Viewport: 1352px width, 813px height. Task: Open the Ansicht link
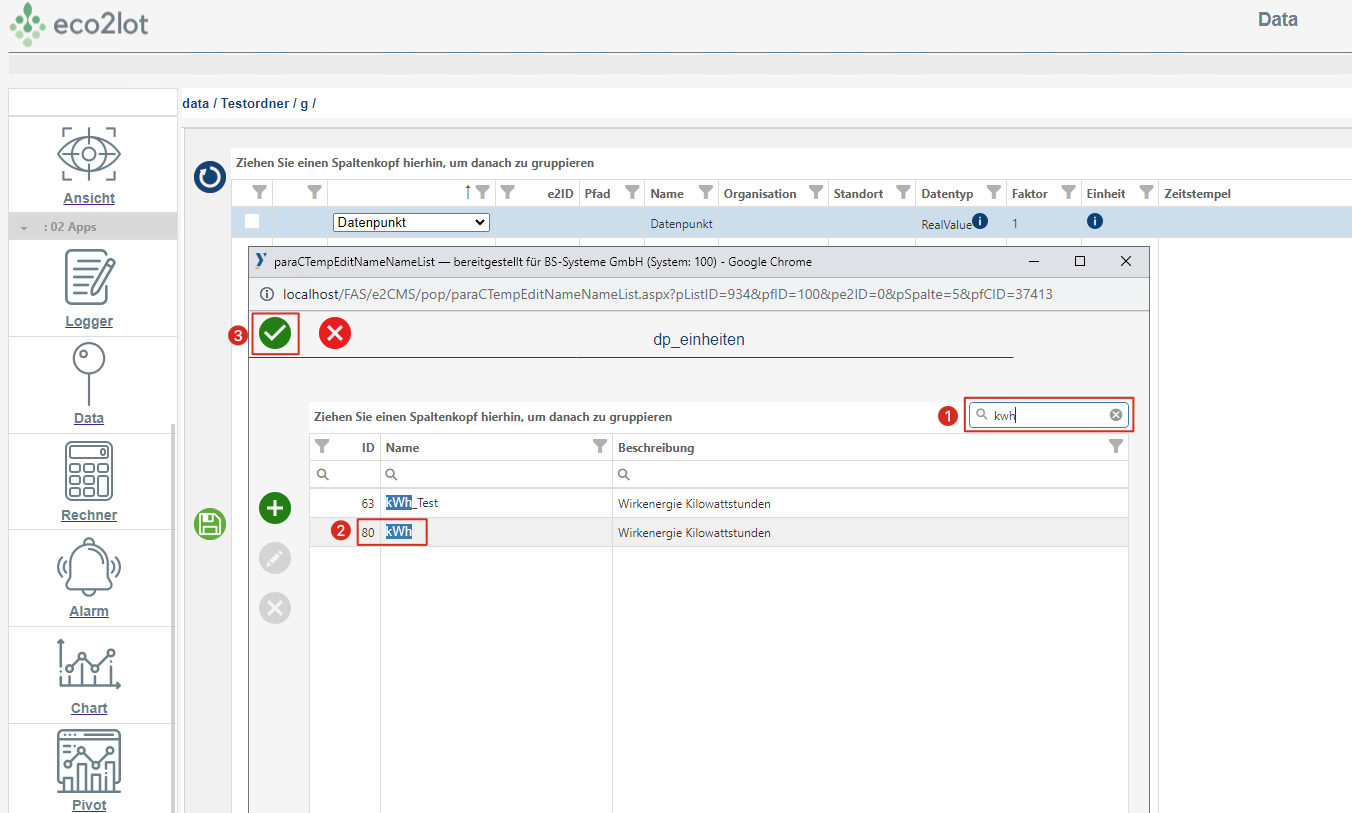(x=89, y=198)
